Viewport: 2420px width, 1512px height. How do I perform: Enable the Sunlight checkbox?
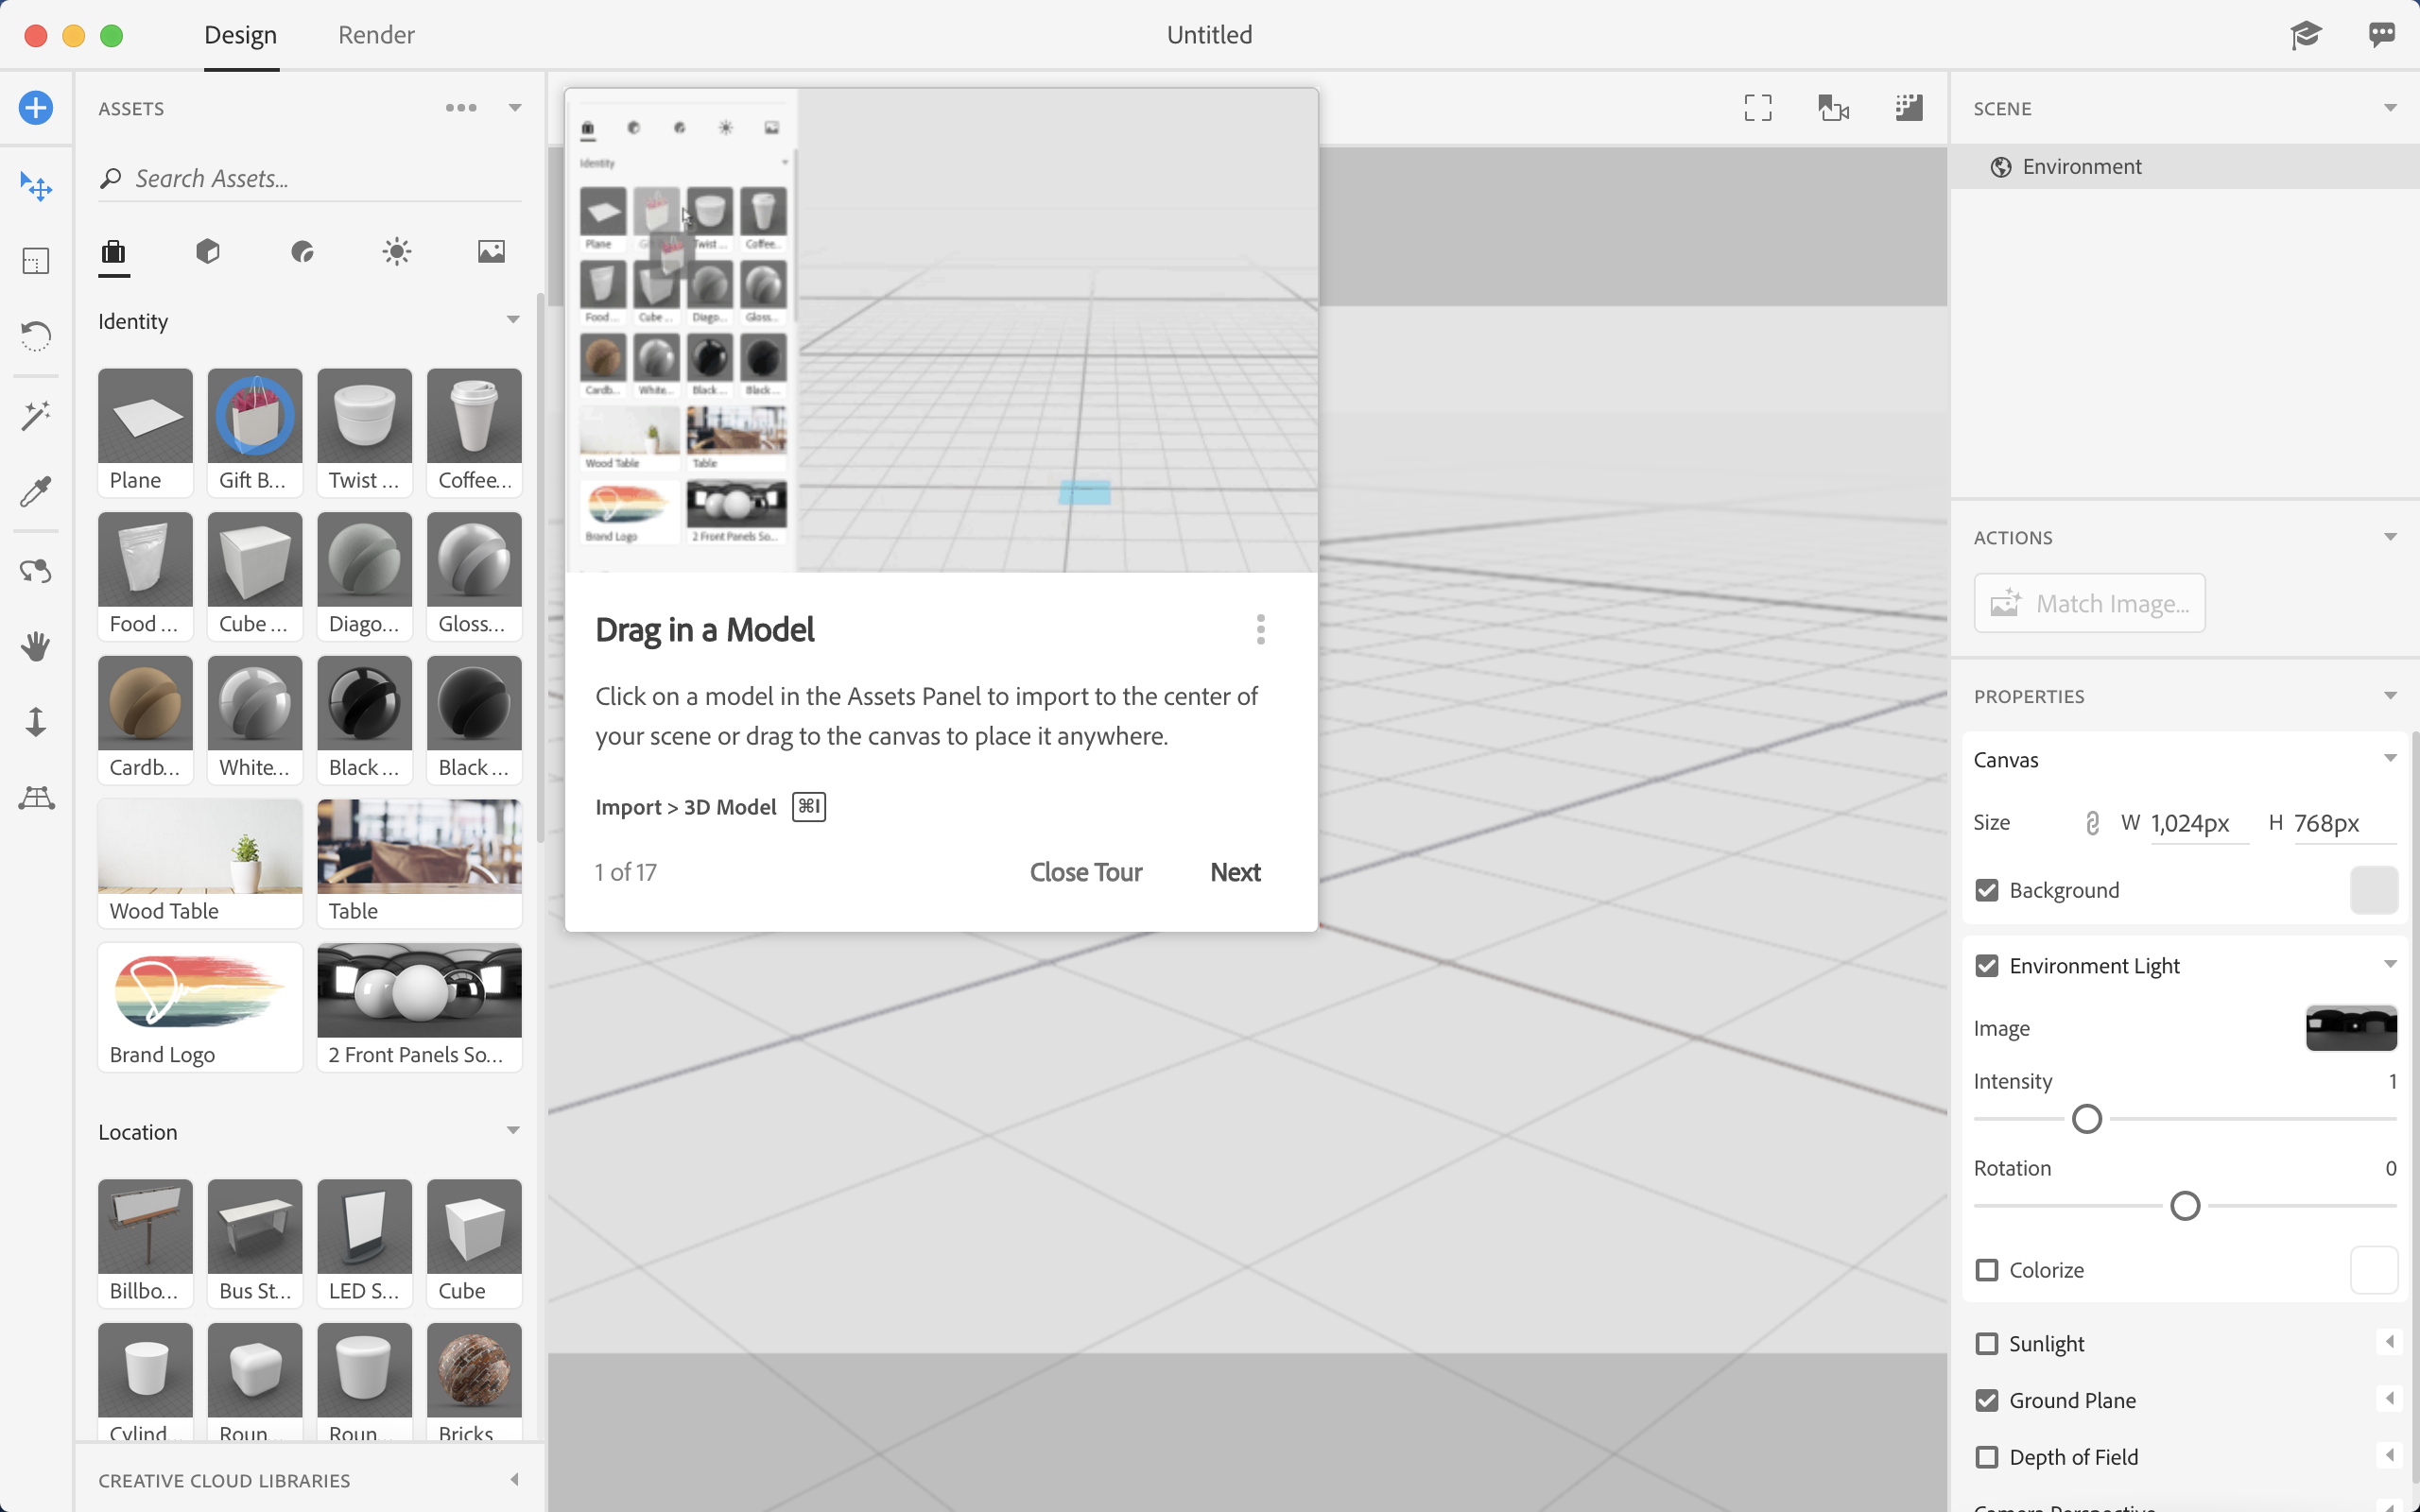1987,1343
